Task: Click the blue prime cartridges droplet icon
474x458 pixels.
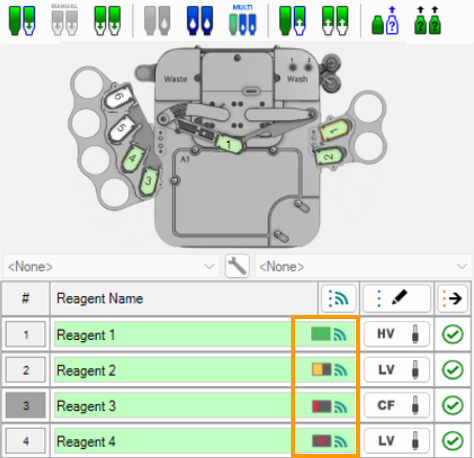Action: pos(200,21)
